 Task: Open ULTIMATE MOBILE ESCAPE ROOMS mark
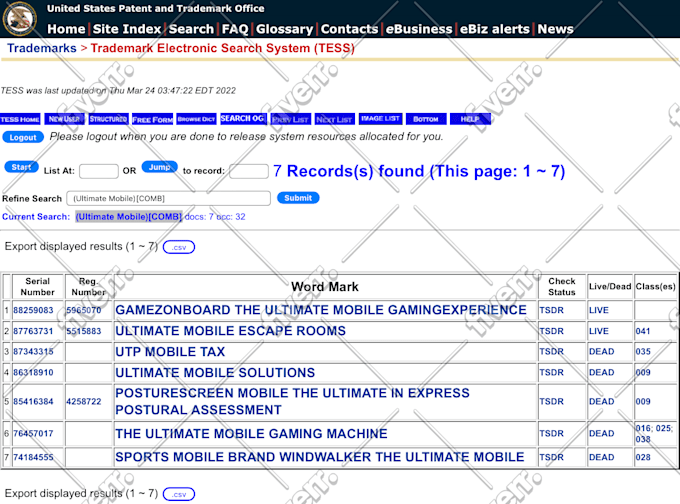[231, 331]
